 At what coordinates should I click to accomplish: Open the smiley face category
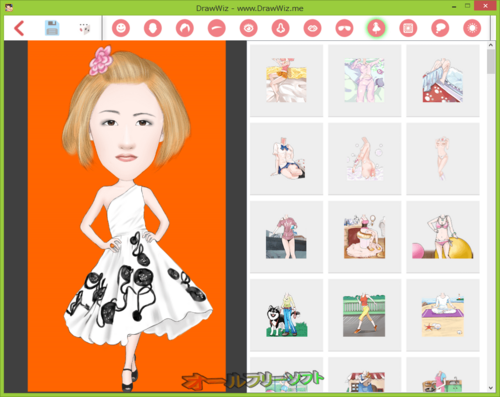point(121,28)
